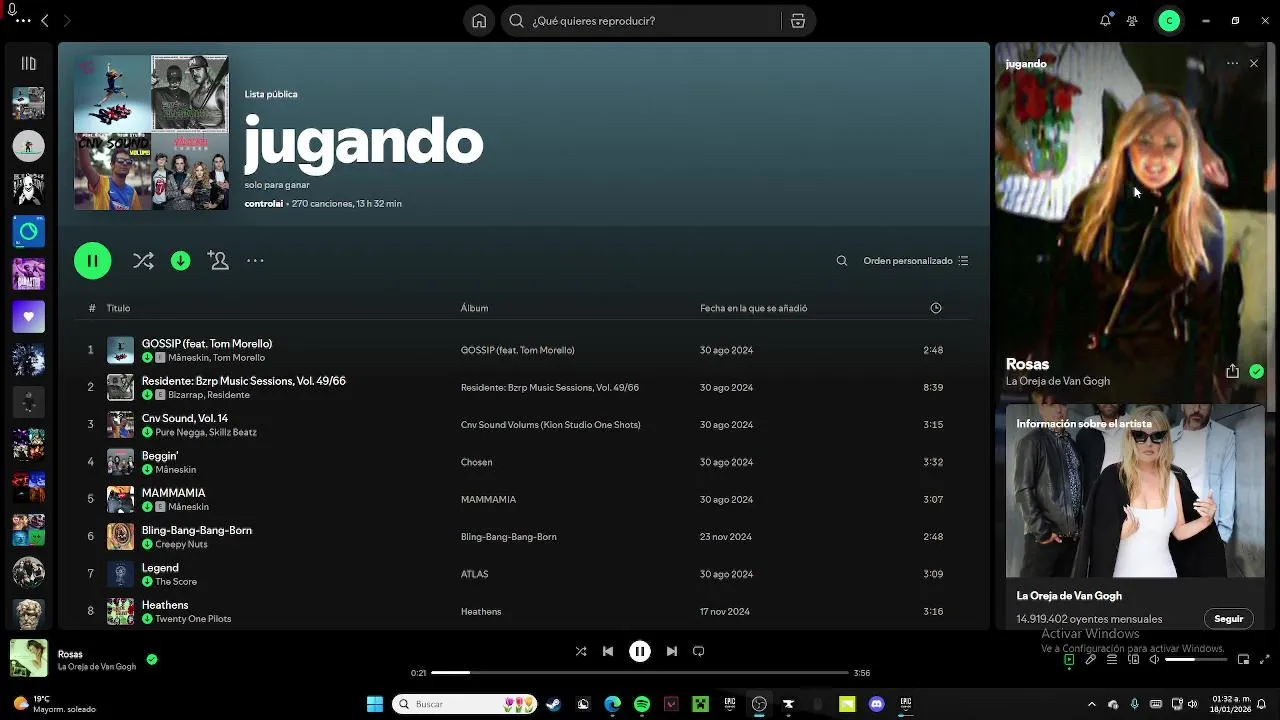Go to Spotify Home
The image size is (1280, 720).
[x=479, y=21]
